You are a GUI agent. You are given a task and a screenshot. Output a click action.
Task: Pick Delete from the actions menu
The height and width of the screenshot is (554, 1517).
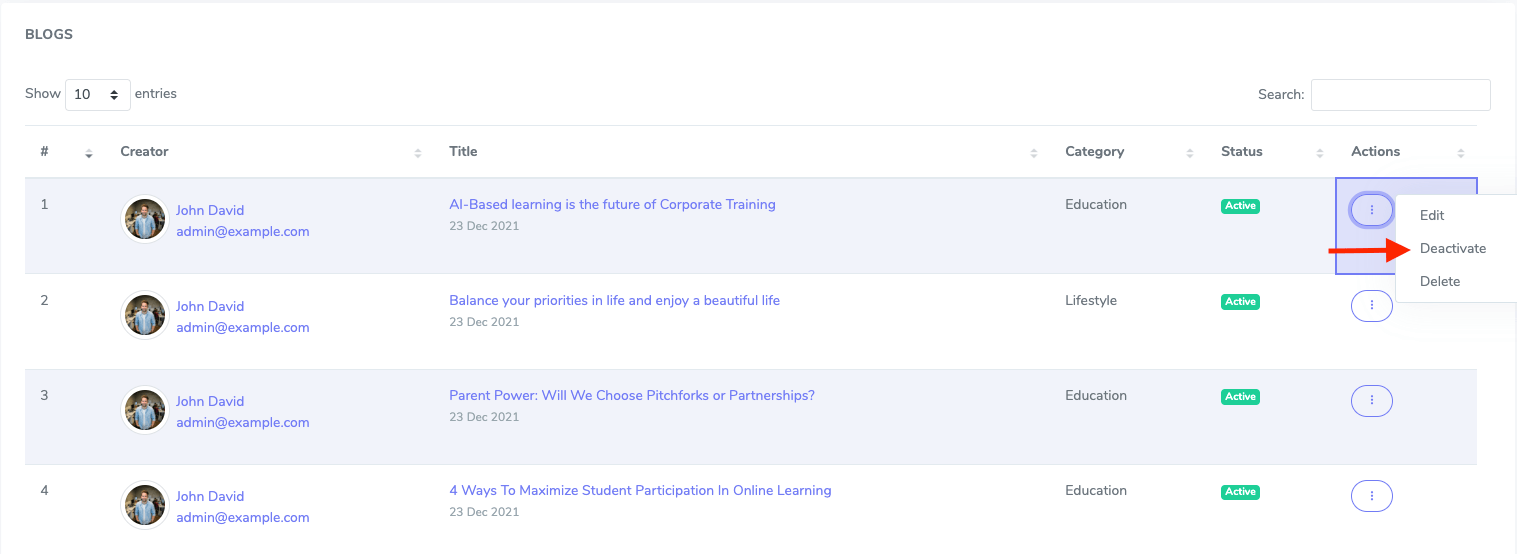[x=1440, y=281]
